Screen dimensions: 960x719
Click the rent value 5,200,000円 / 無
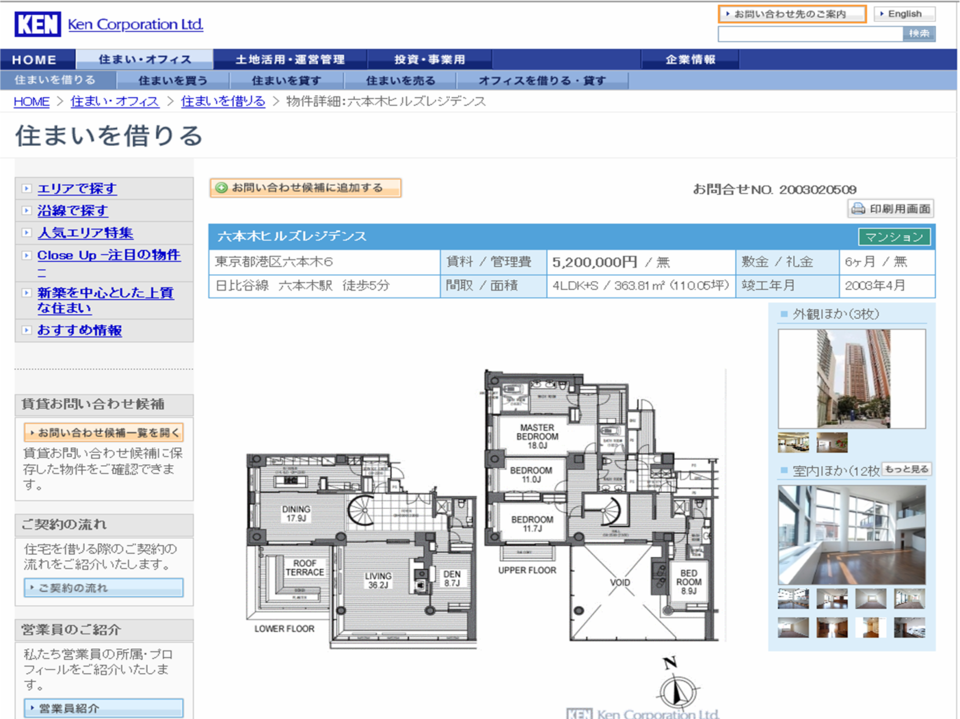640,262
